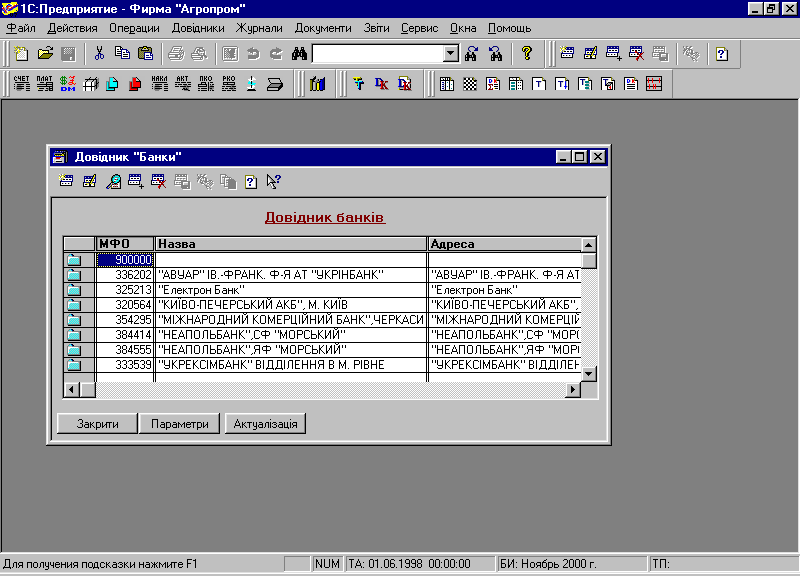This screenshot has width=800, height=576.
Task: Click the СЧЕТ invoice document icon
Action: [21, 84]
